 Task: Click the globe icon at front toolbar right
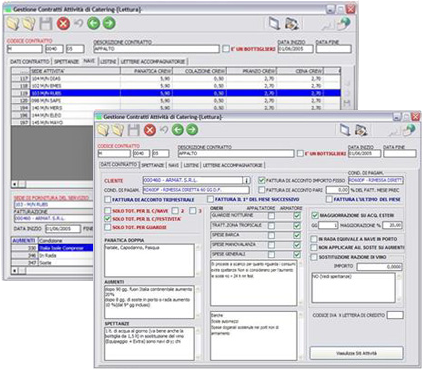tap(409, 130)
